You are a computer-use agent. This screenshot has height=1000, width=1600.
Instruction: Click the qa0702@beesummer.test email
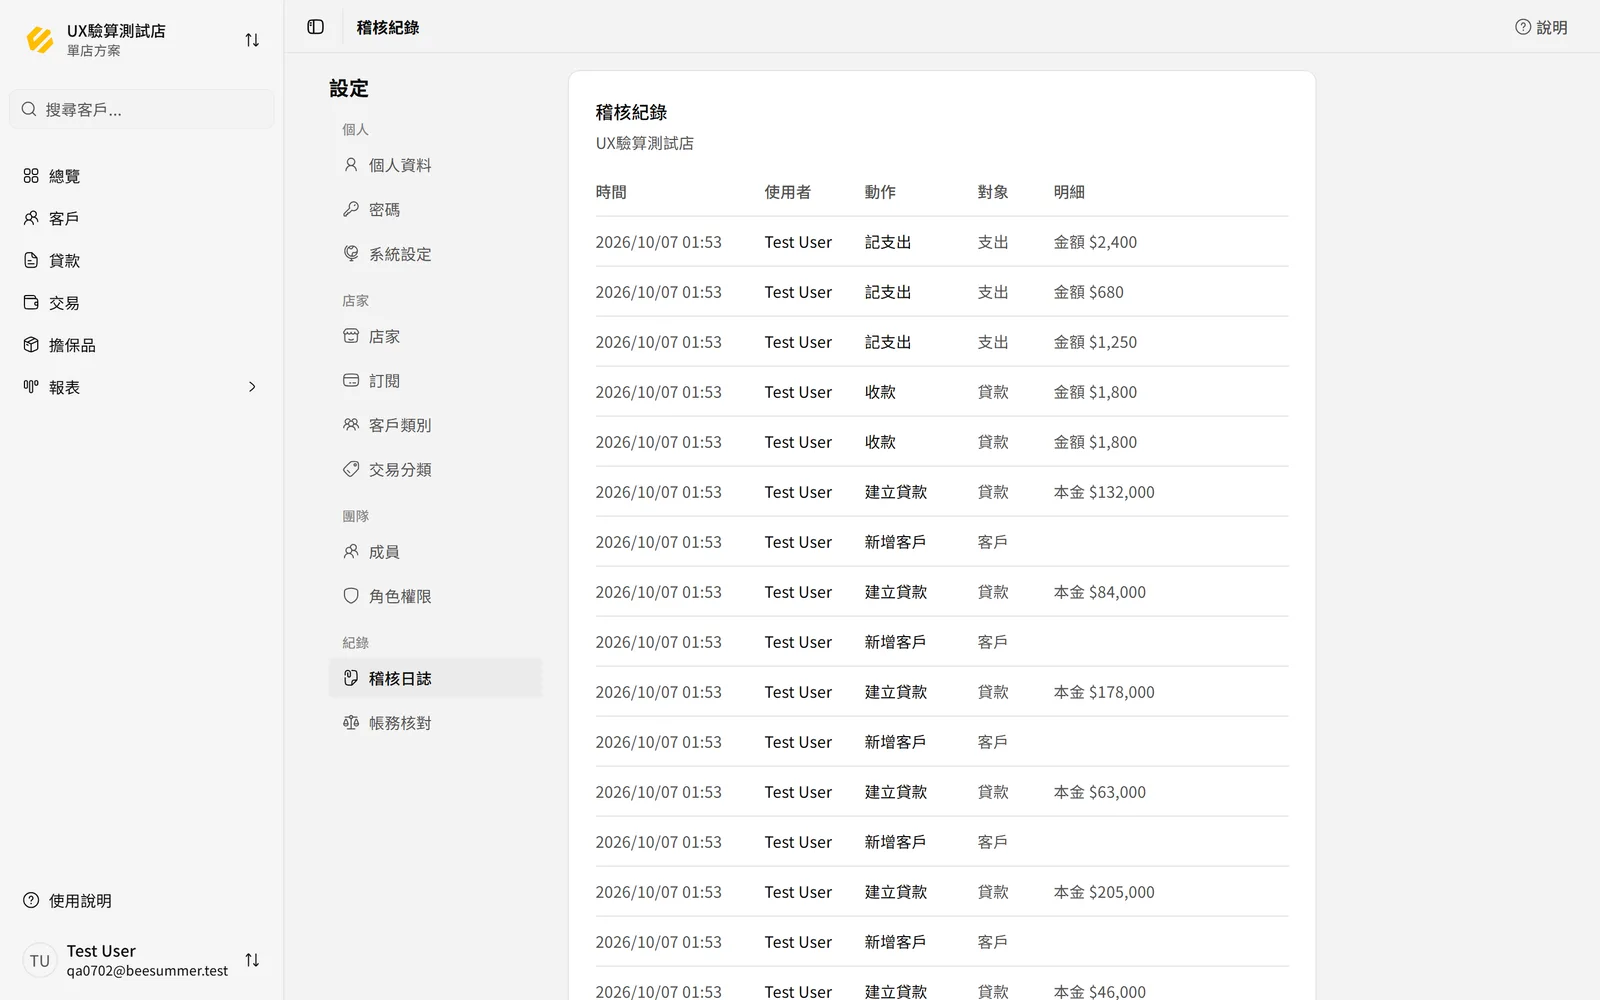[x=147, y=971]
